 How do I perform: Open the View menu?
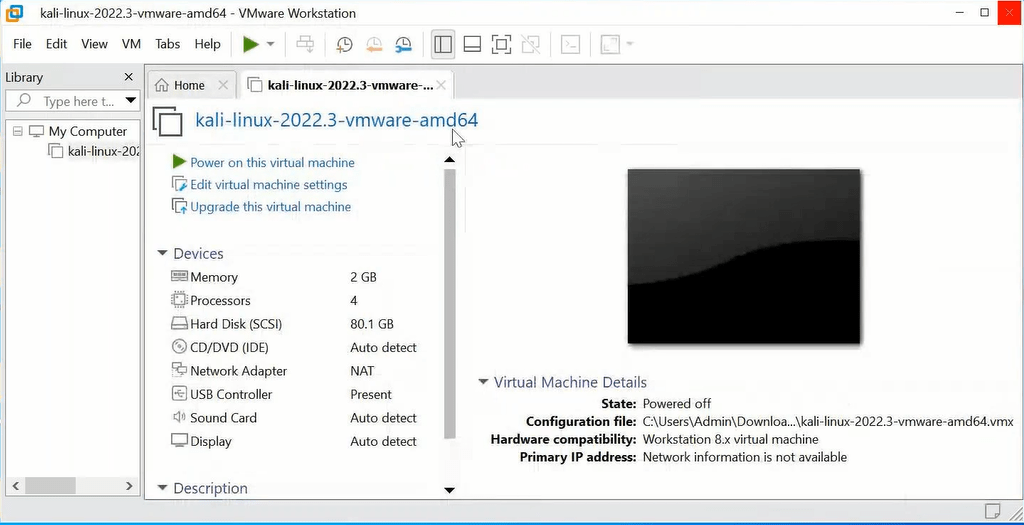(94, 44)
